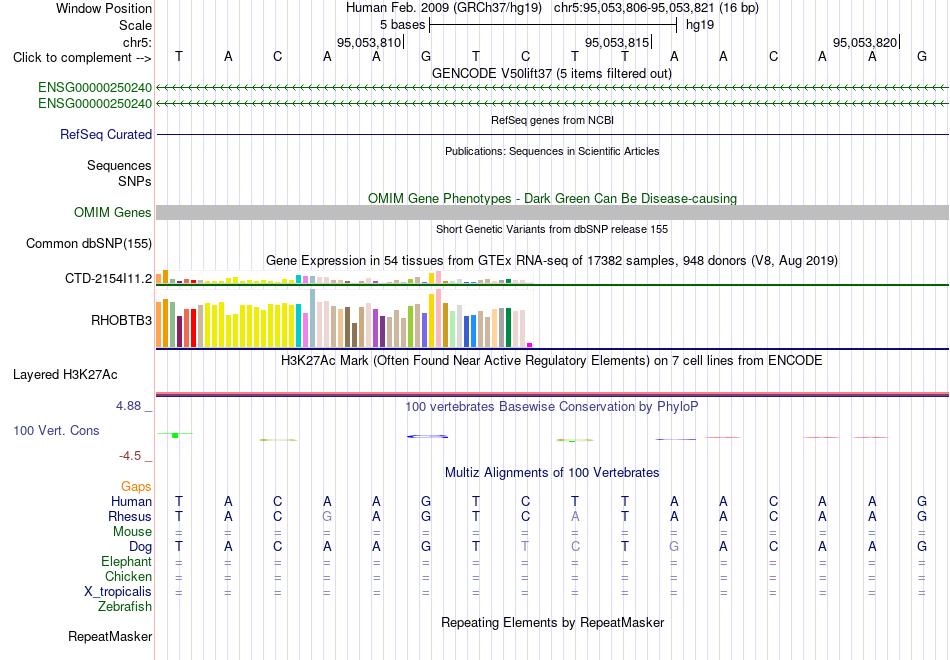Click 'Short Genetic Variants from dbSNP' title
Image resolution: width=950 pixels, height=660 pixels.
coord(552,229)
